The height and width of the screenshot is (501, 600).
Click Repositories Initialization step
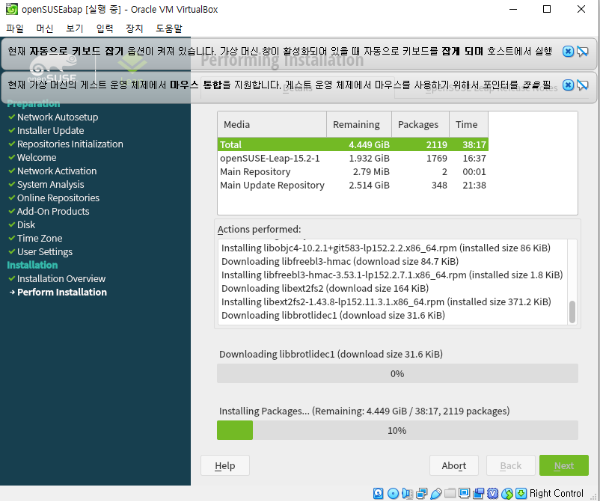click(70, 144)
